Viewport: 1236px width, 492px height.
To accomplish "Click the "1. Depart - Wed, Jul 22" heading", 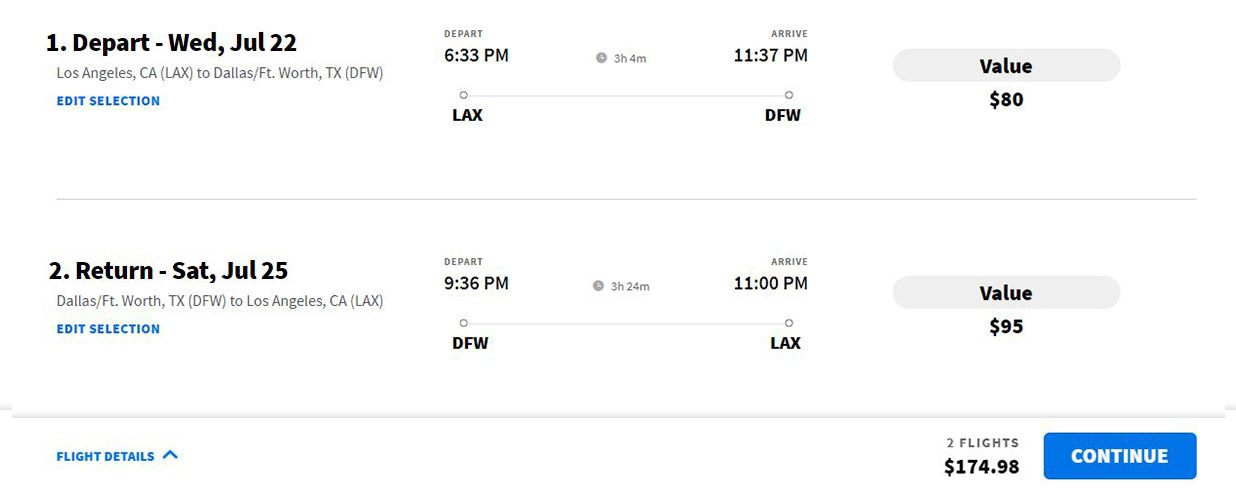I will [x=171, y=43].
